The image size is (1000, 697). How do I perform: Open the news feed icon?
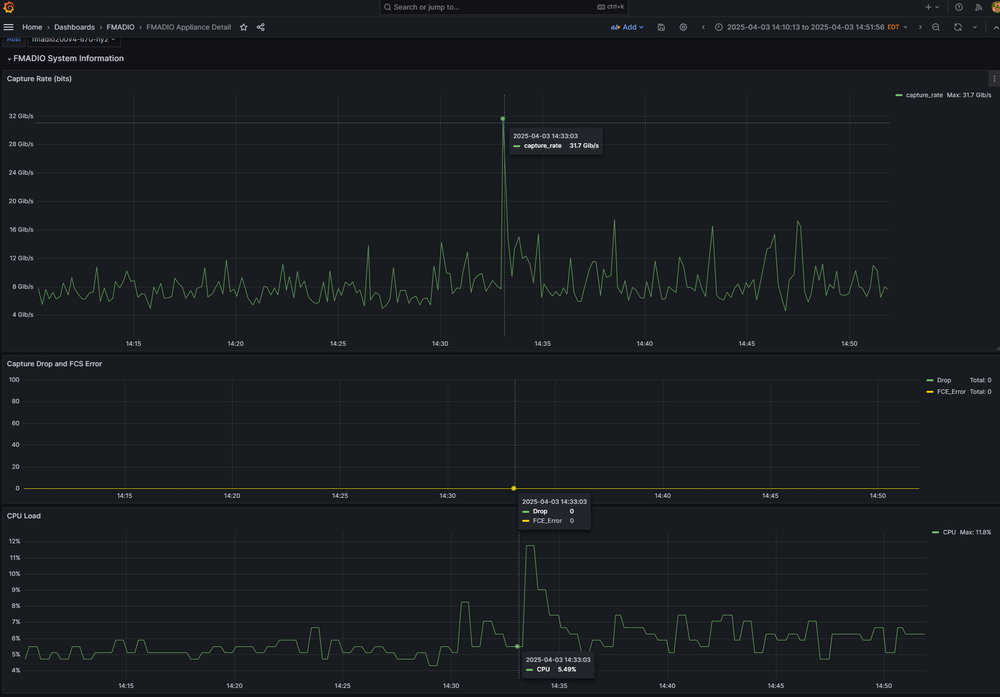pyautogui.click(x=978, y=7)
